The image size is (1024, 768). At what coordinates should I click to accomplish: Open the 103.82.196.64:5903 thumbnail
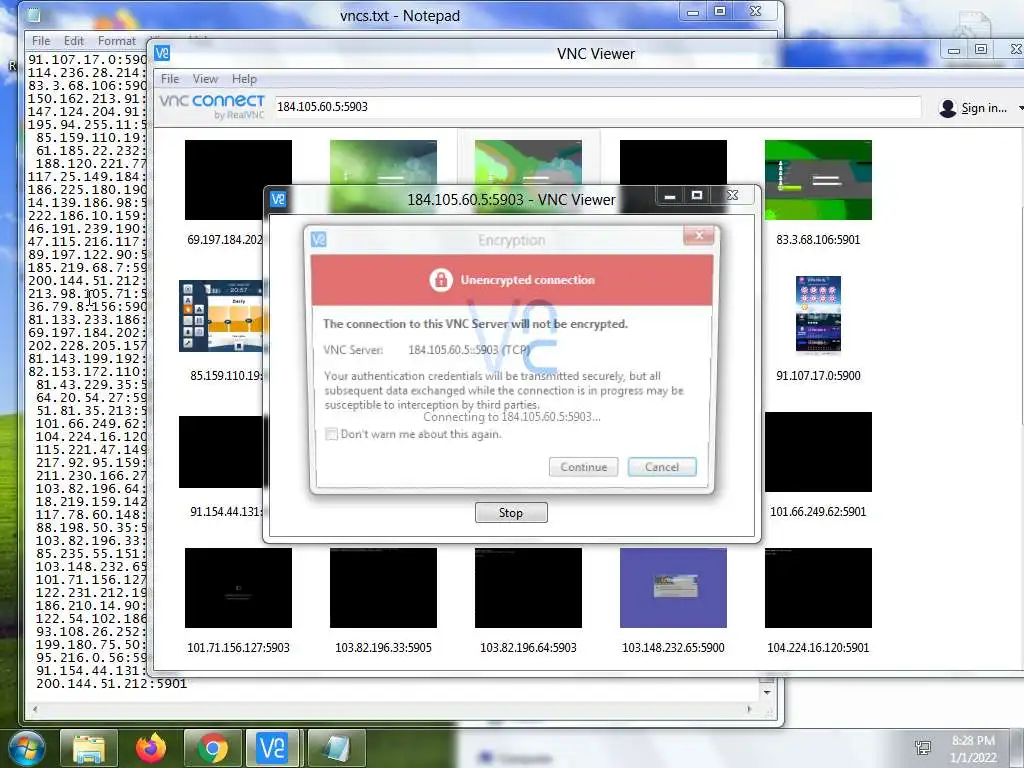pyautogui.click(x=528, y=588)
